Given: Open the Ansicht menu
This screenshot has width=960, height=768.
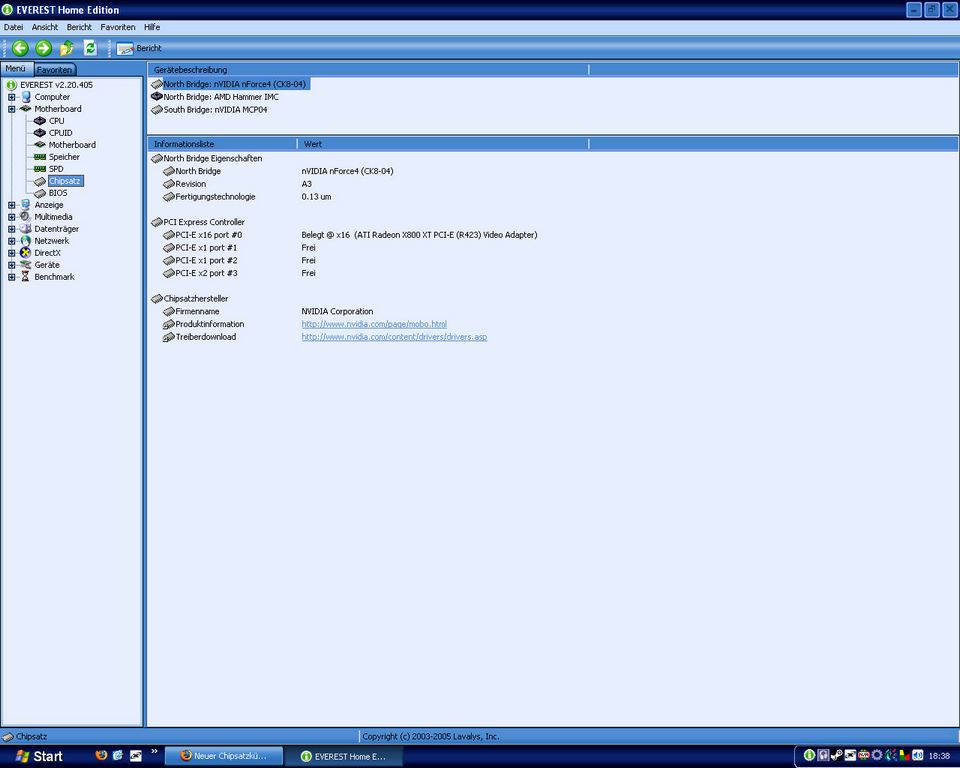Looking at the screenshot, I should (x=45, y=27).
